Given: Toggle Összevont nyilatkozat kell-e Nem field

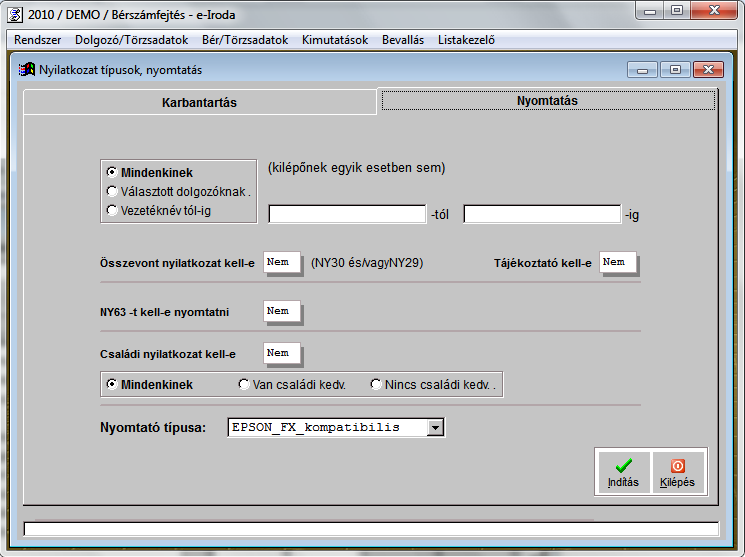Looking at the screenshot, I should point(280,263).
